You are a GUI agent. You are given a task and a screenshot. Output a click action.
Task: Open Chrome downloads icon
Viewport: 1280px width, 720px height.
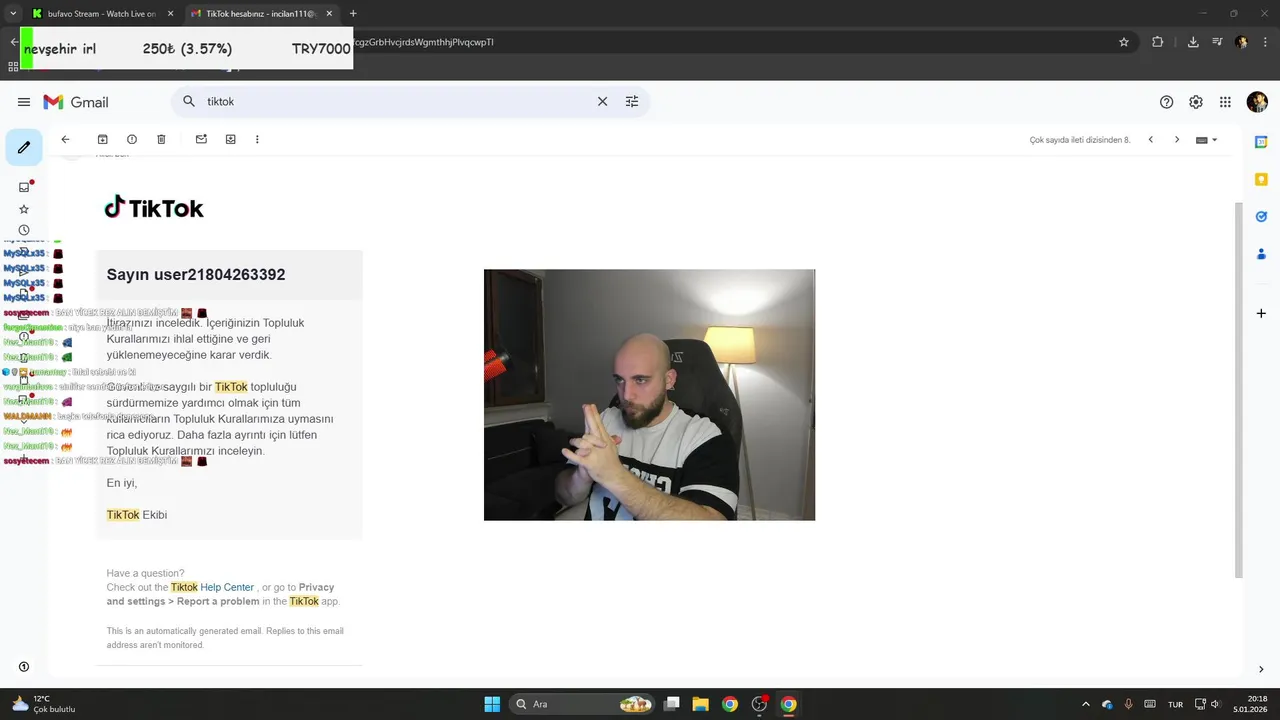[x=1193, y=42]
